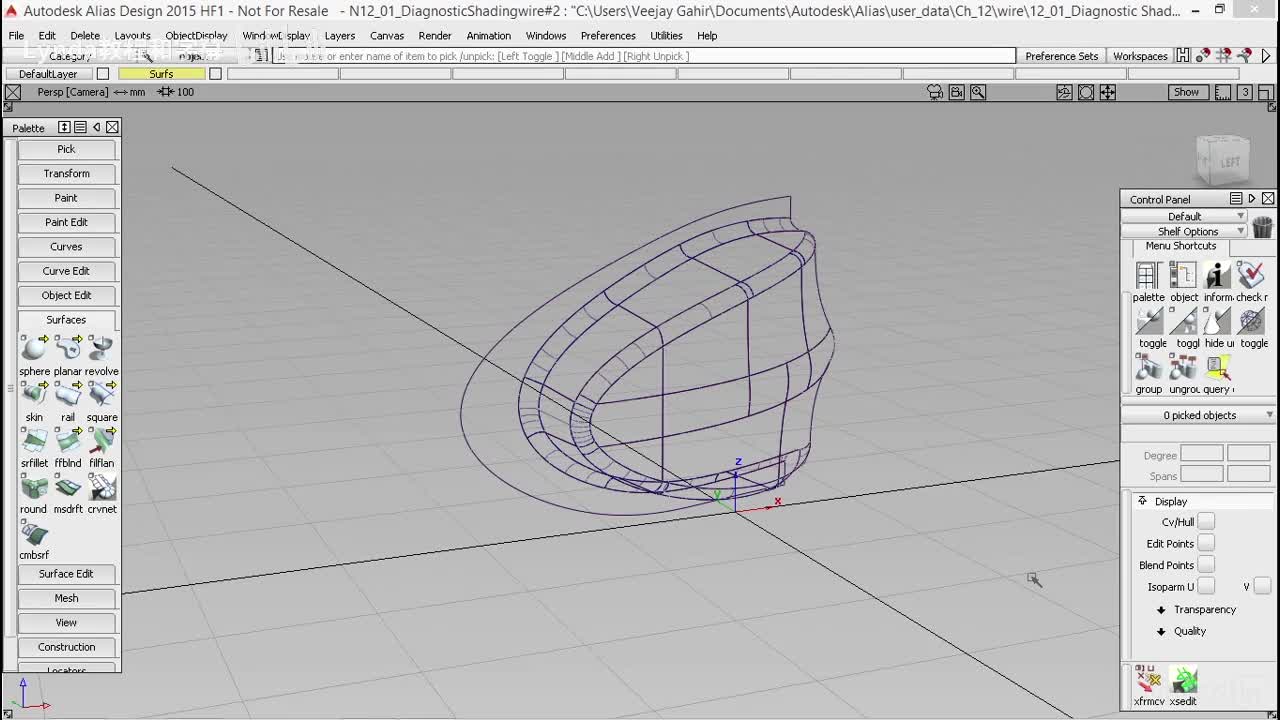This screenshot has width=1280, height=720.
Task: Check the Blend Points checkbox
Action: pos(1206,565)
